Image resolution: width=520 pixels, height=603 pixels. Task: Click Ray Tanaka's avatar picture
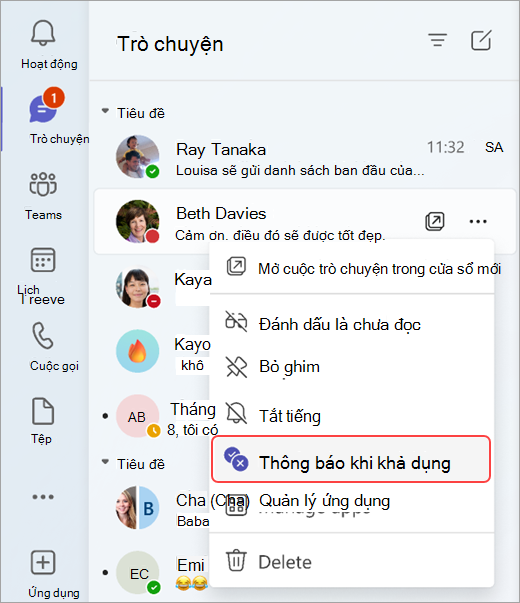(138, 157)
